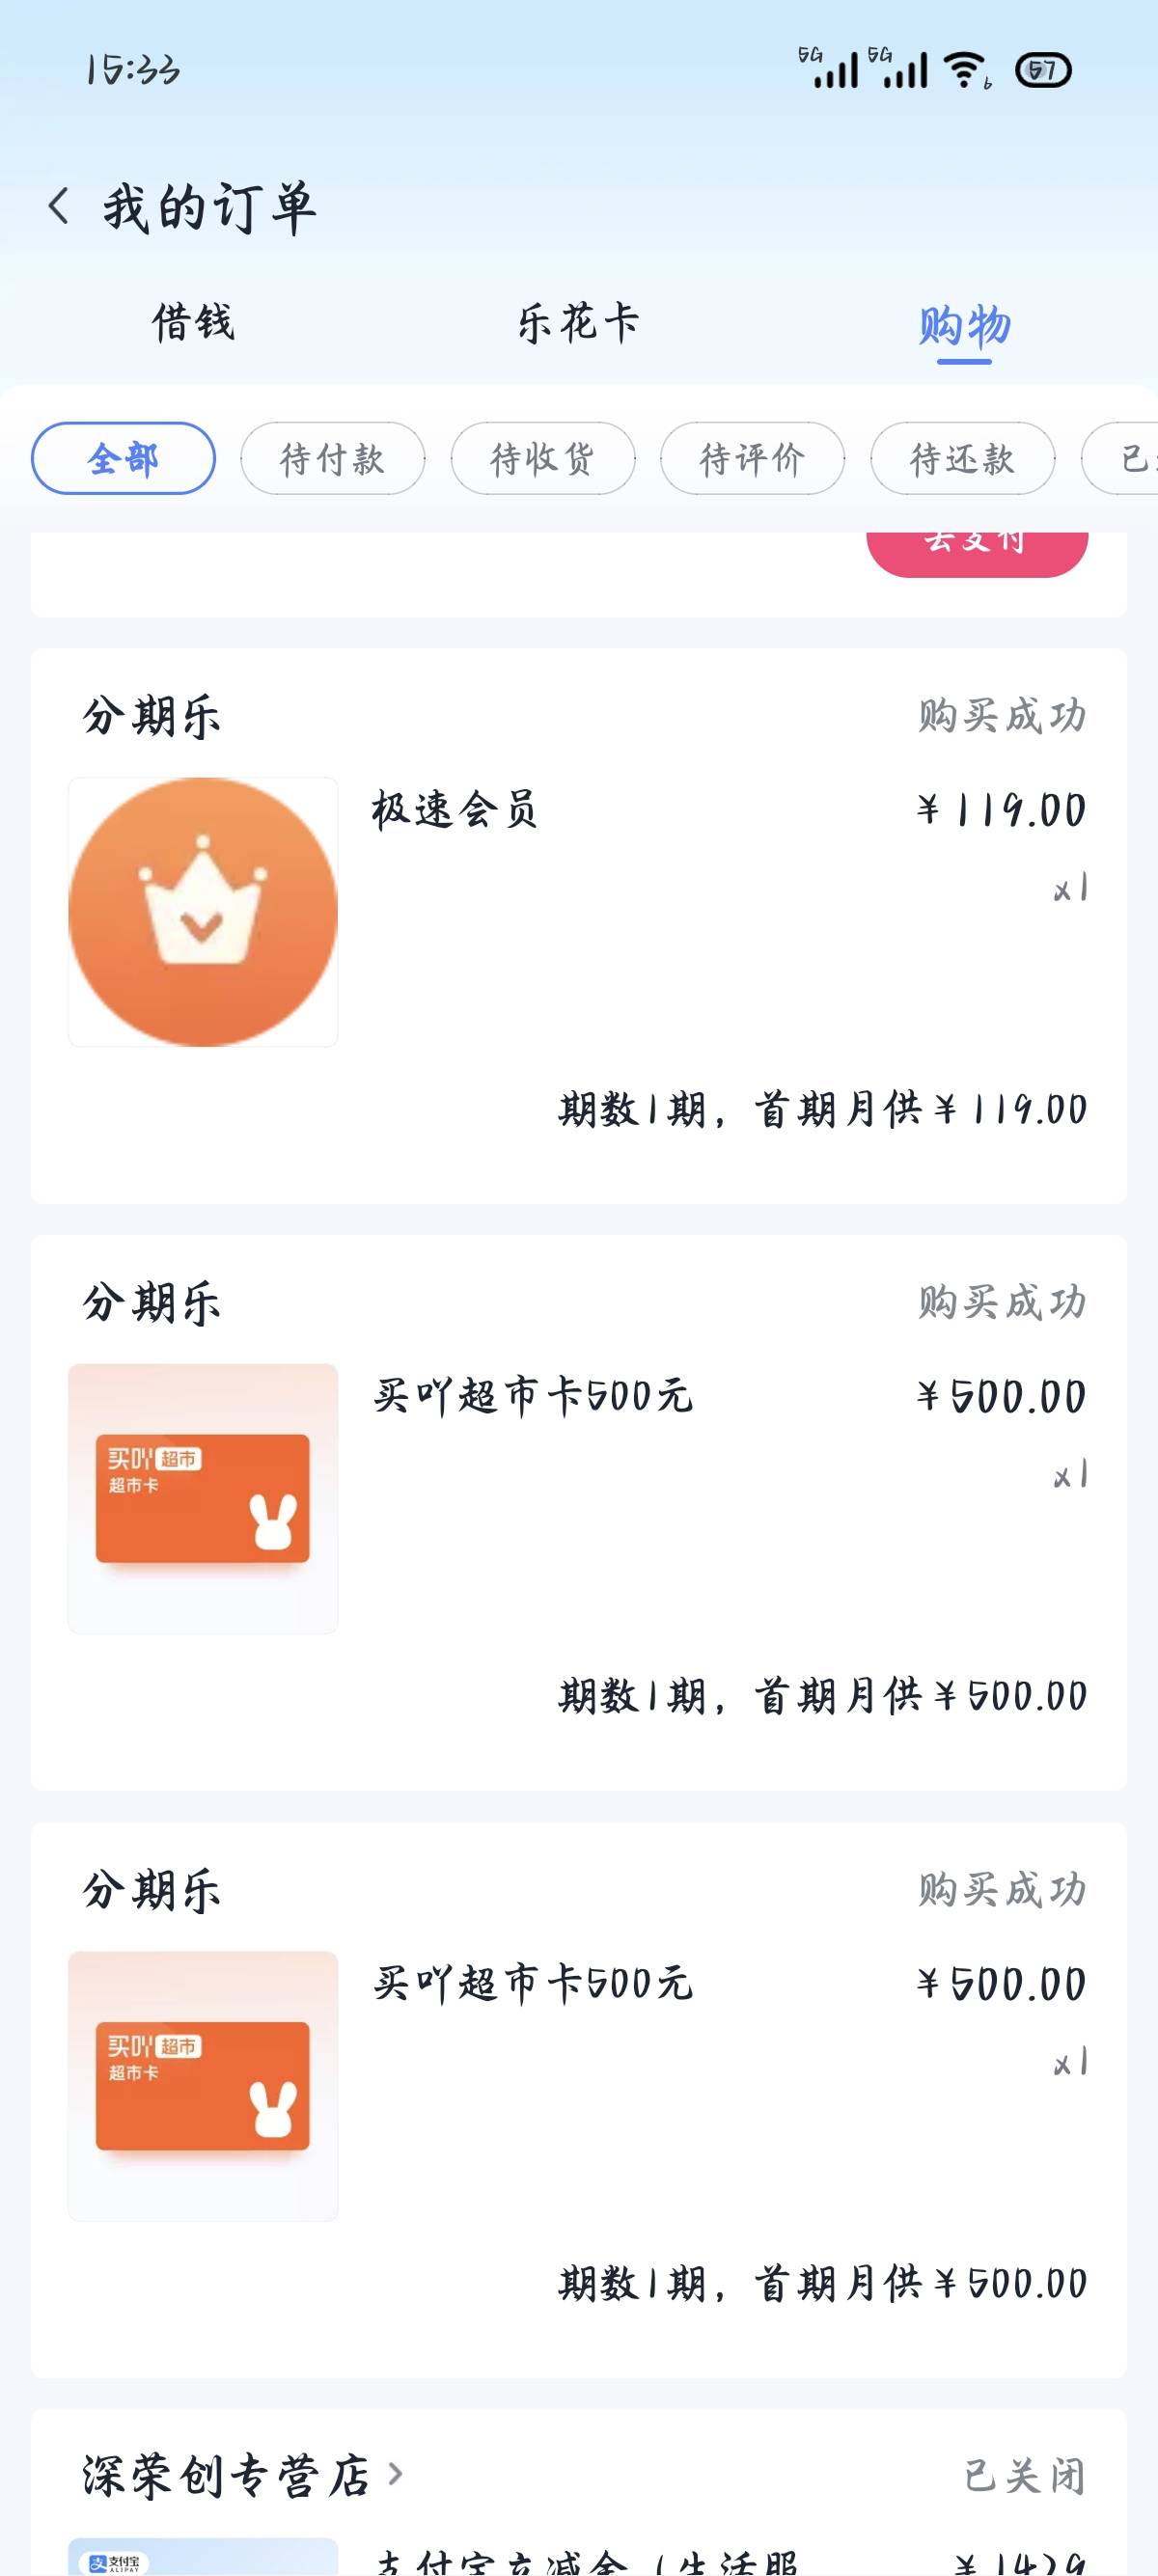Expand 深荣创专营店 store chevron
1158x2576 pixels.
pos(396,2474)
